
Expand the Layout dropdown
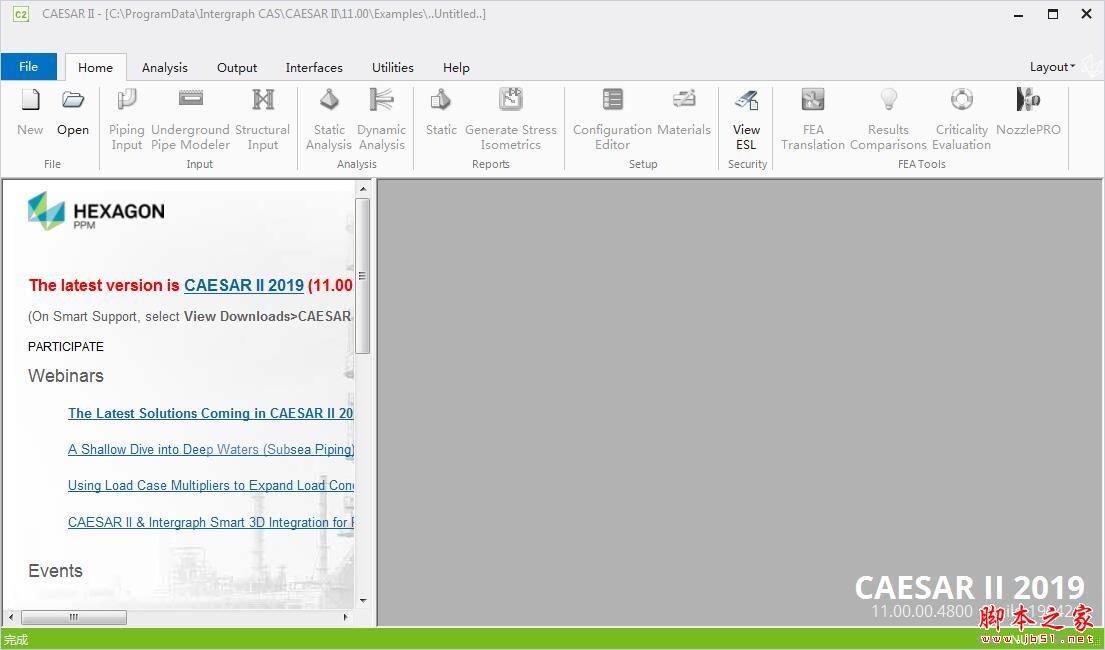coord(1052,67)
